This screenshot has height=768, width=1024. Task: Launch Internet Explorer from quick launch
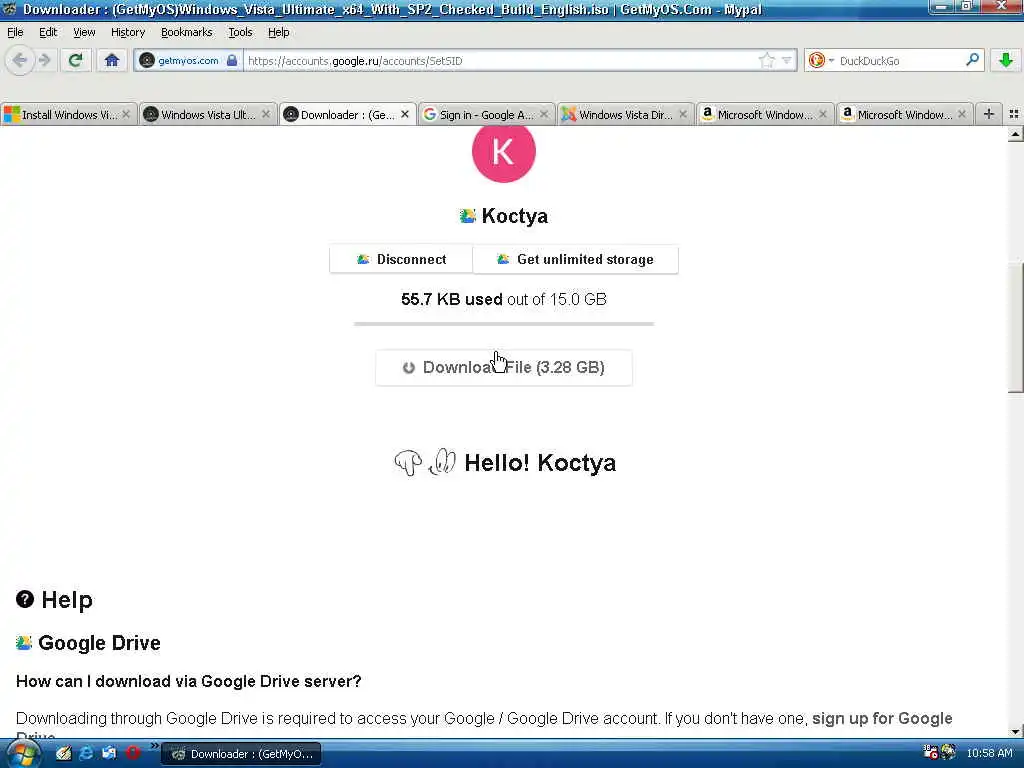[x=86, y=754]
